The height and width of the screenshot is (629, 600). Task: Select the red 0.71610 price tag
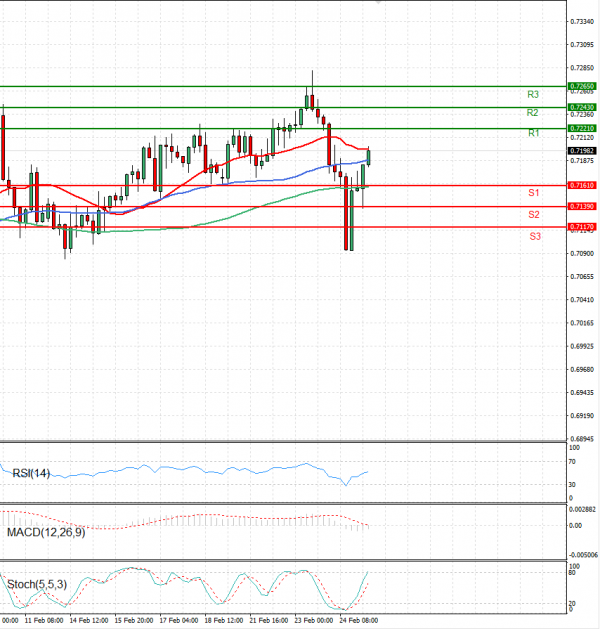point(582,185)
